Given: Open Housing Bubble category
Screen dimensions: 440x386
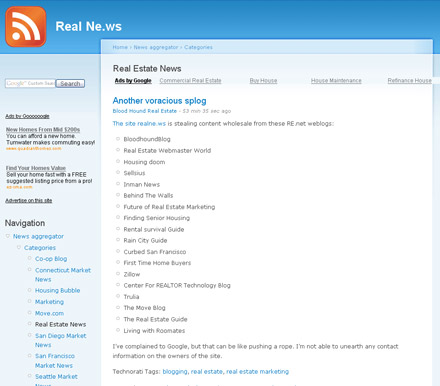Looking at the screenshot, I should coord(57,291).
